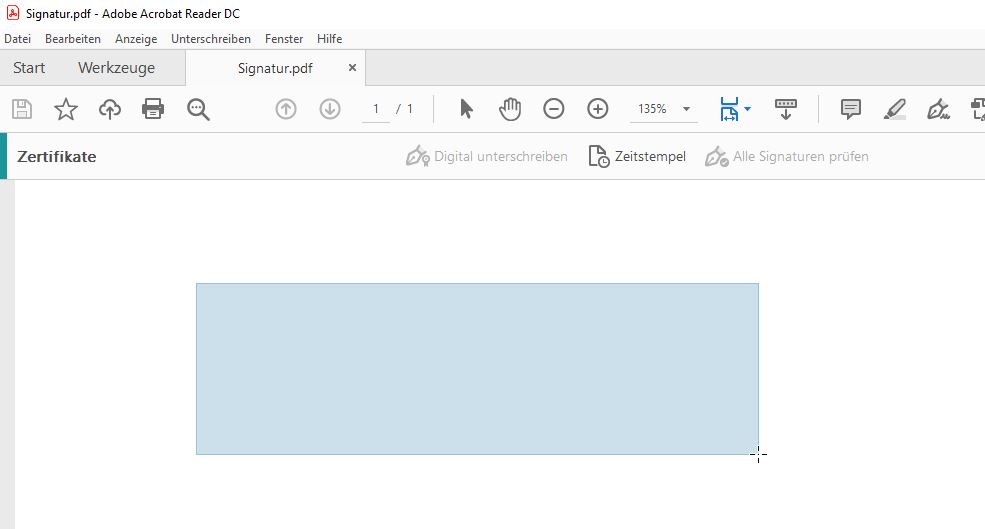
Task: Expand the fit page options arrow
Action: point(748,109)
